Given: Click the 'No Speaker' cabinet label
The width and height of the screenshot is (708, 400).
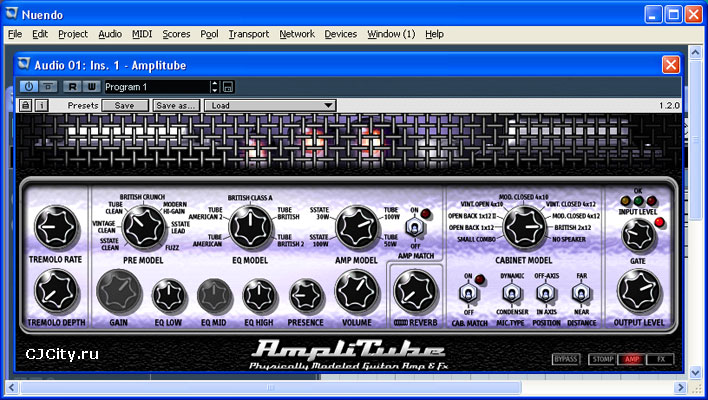Looking at the screenshot, I should 569,239.
